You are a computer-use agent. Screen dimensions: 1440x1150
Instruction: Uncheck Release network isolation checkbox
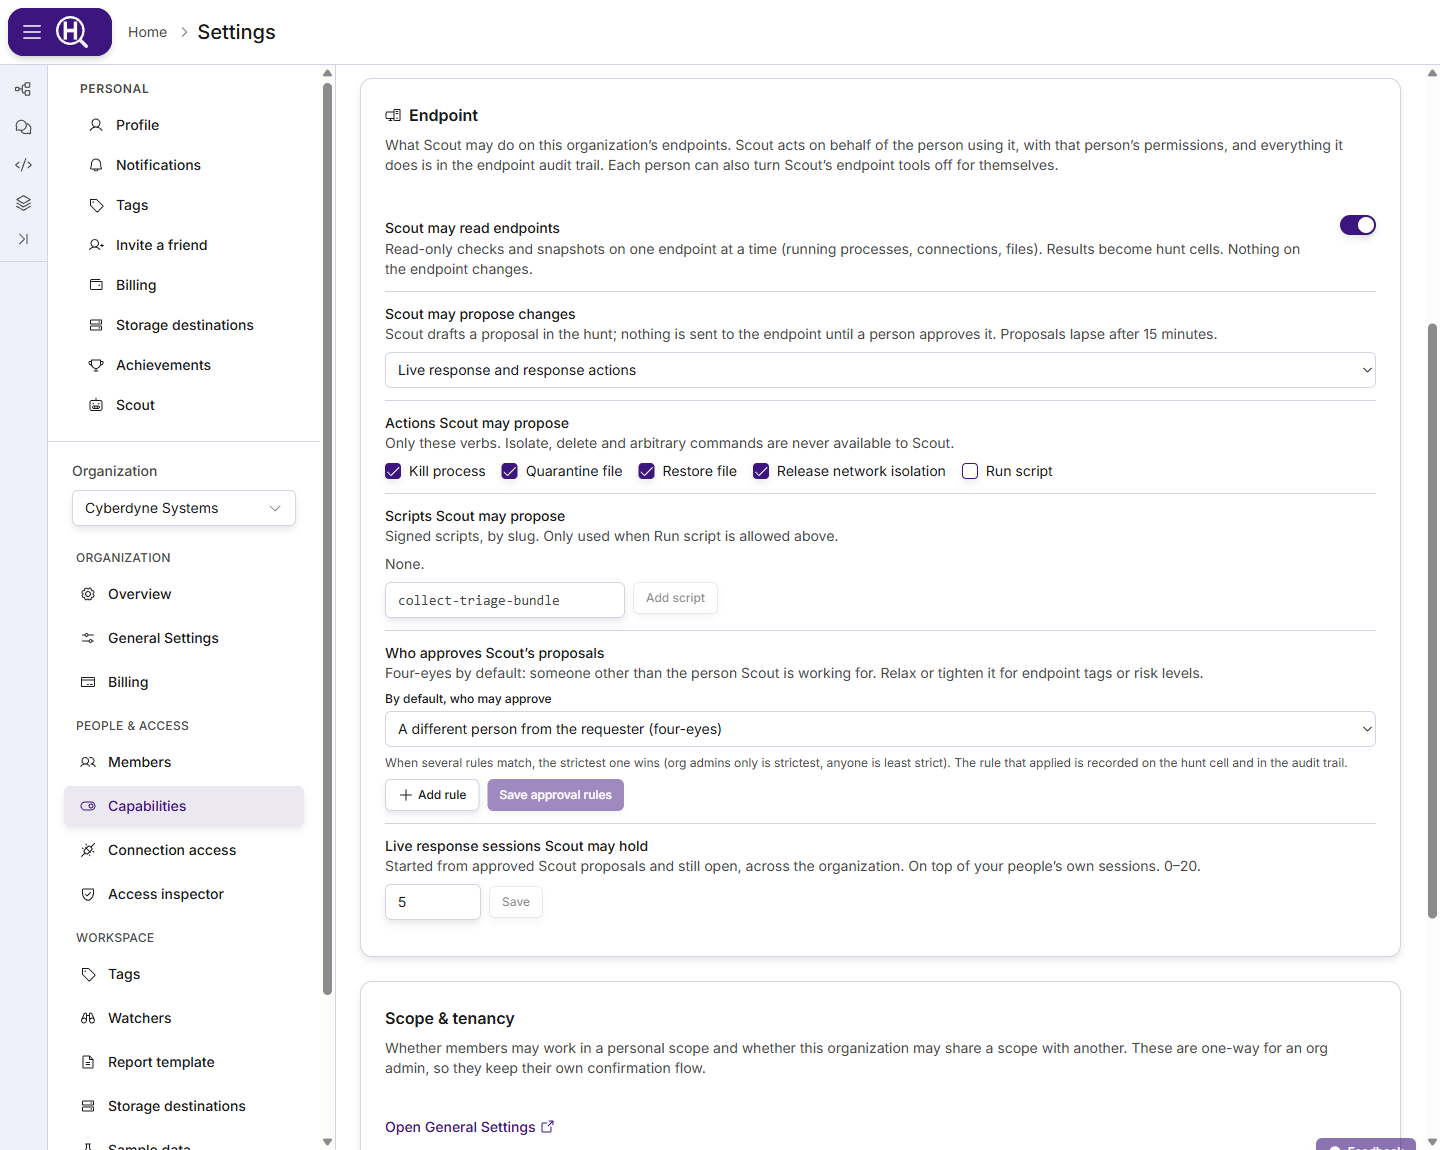[x=761, y=471]
